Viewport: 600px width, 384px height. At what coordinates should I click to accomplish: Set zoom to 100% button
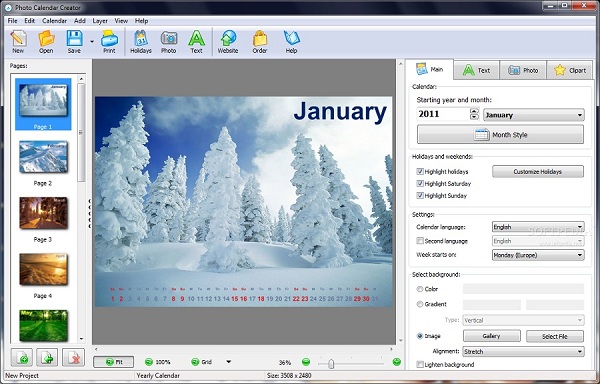click(x=158, y=362)
